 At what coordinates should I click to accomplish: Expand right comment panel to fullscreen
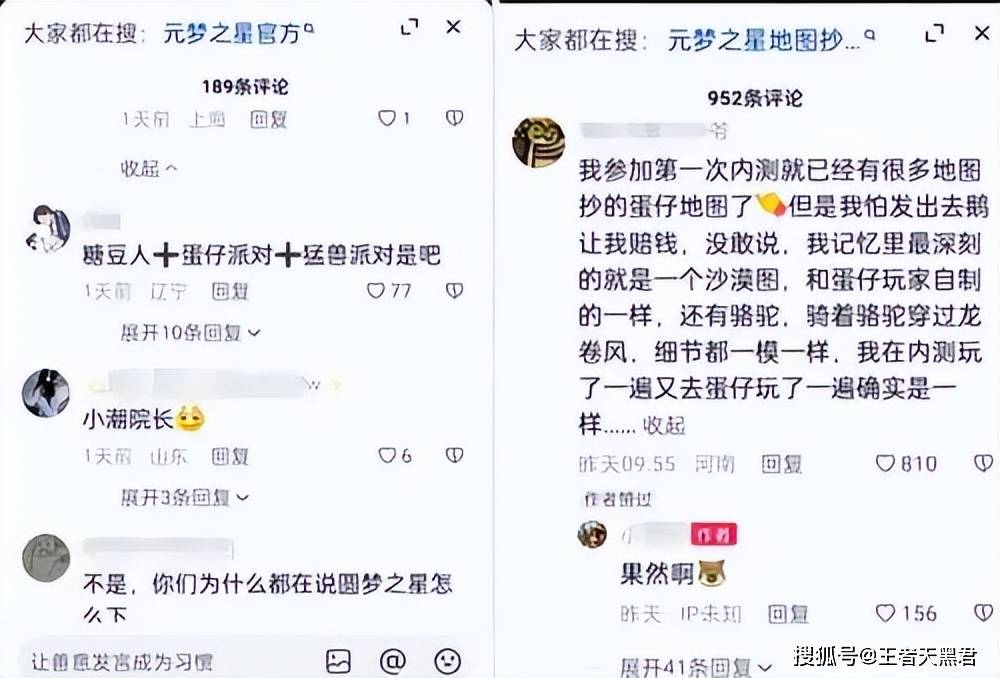pos(934,33)
